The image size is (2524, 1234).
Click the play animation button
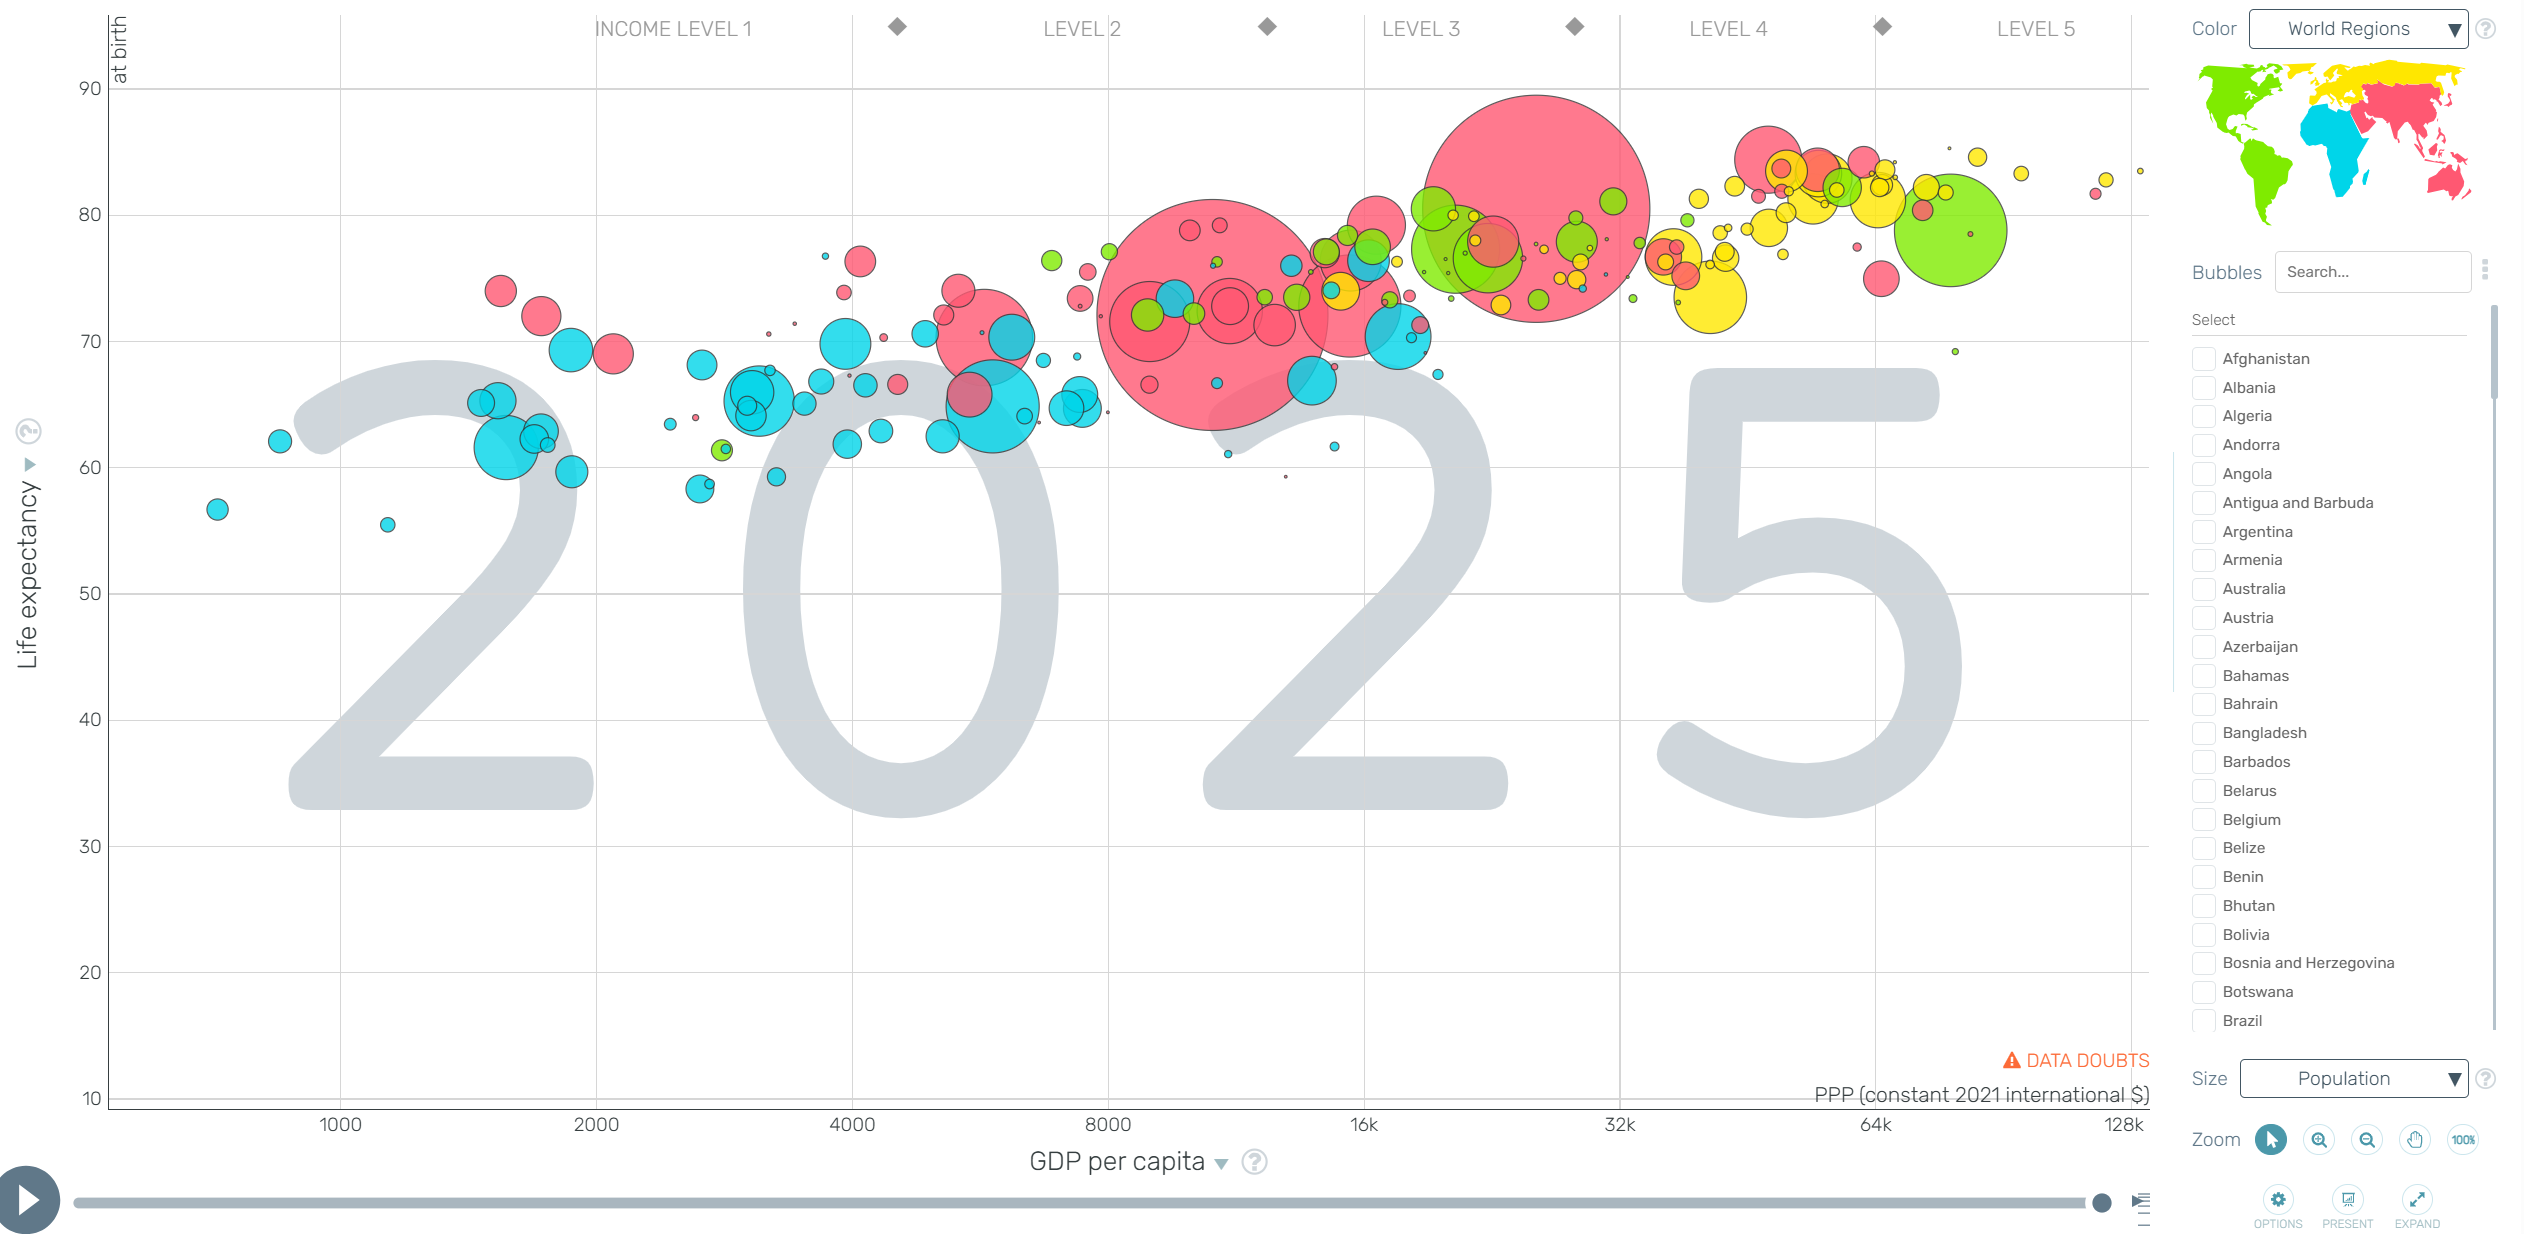(x=28, y=1199)
